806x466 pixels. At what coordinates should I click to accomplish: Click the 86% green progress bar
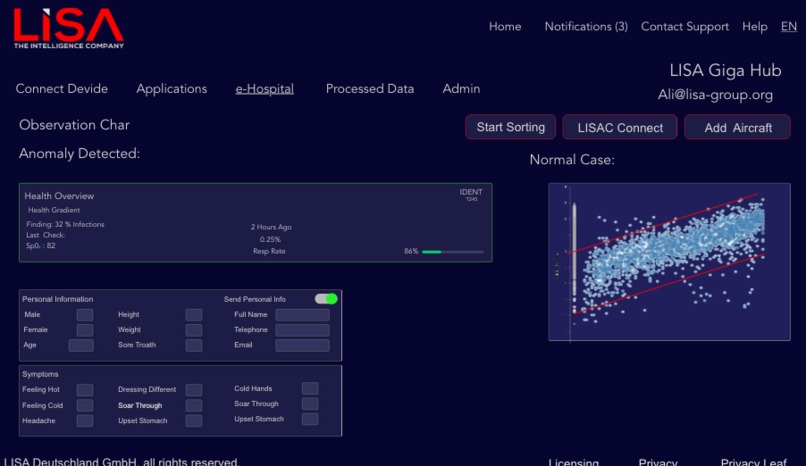453,252
